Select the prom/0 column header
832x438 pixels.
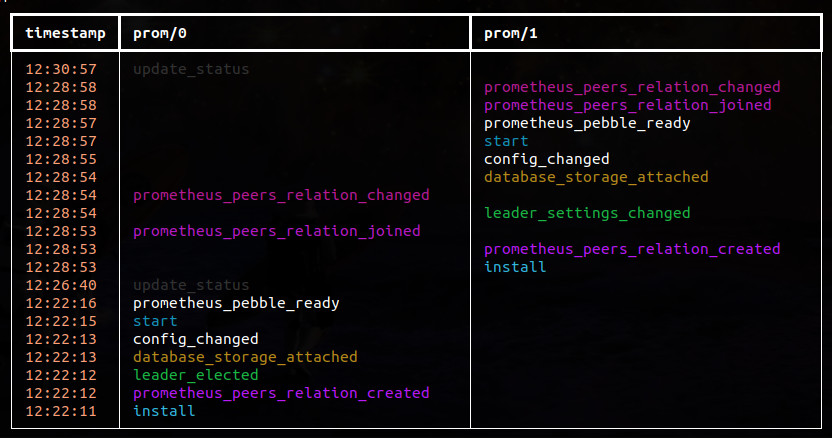(x=160, y=33)
